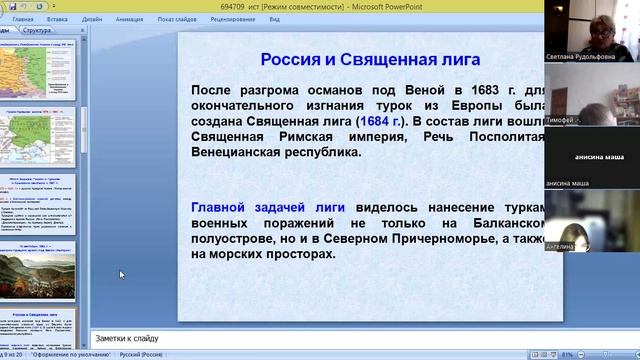Select the text-only slide thumbnail with blue headings
This screenshot has width=640, height=360.
pyautogui.click(x=37, y=204)
